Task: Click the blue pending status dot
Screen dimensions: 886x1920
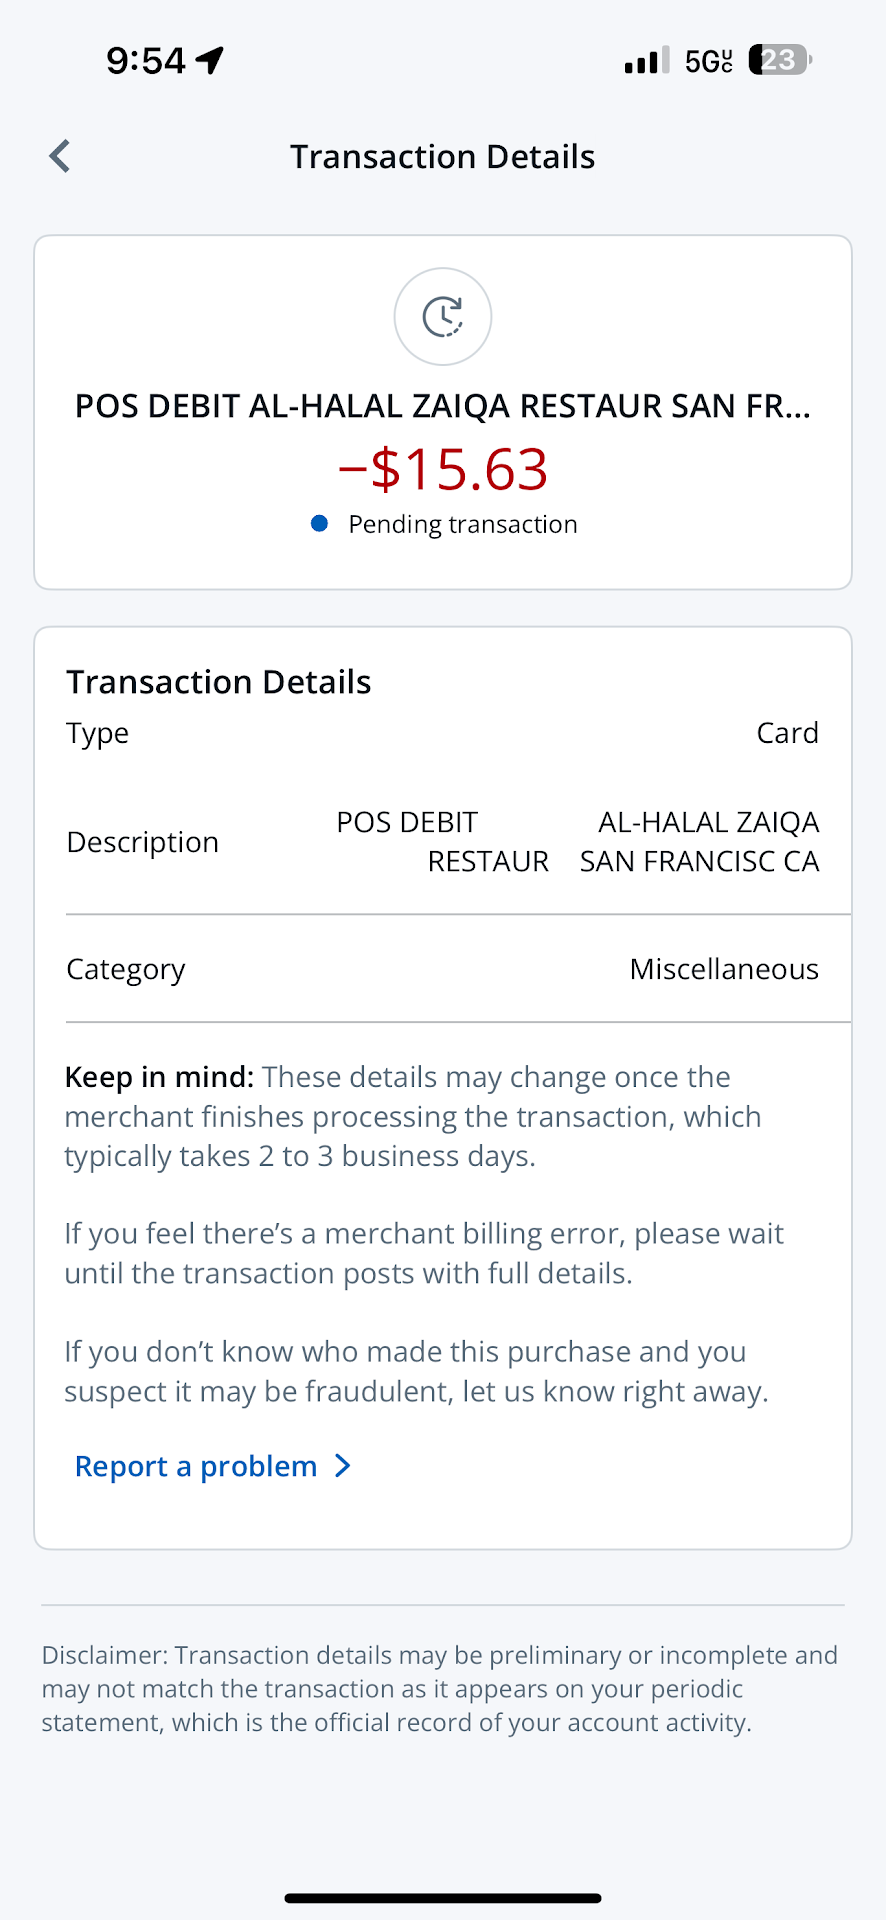Action: point(320,524)
